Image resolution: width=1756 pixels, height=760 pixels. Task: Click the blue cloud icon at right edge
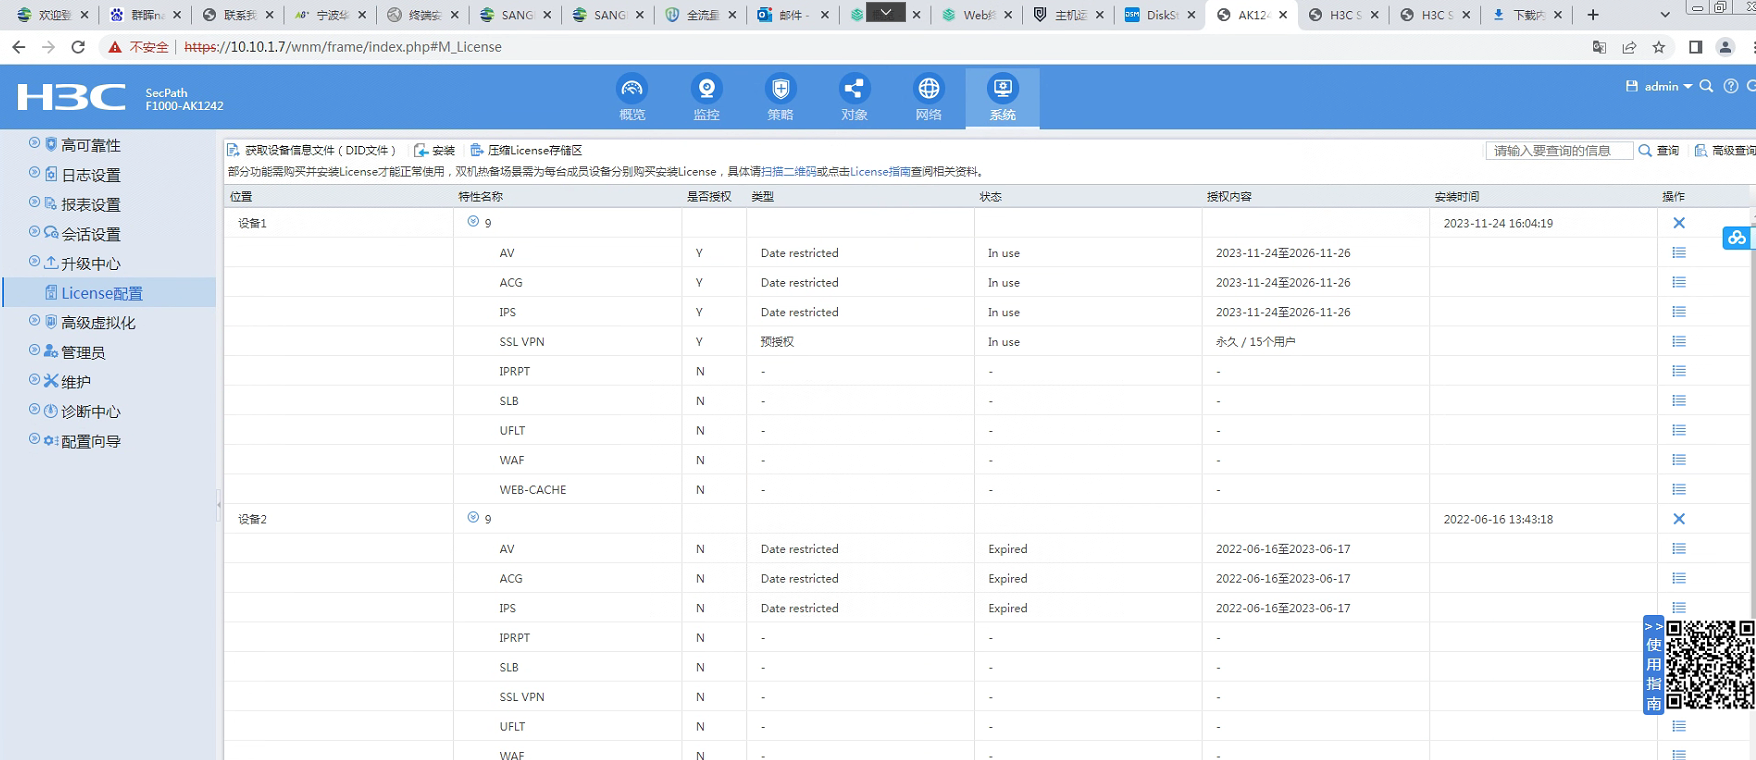[x=1737, y=238]
